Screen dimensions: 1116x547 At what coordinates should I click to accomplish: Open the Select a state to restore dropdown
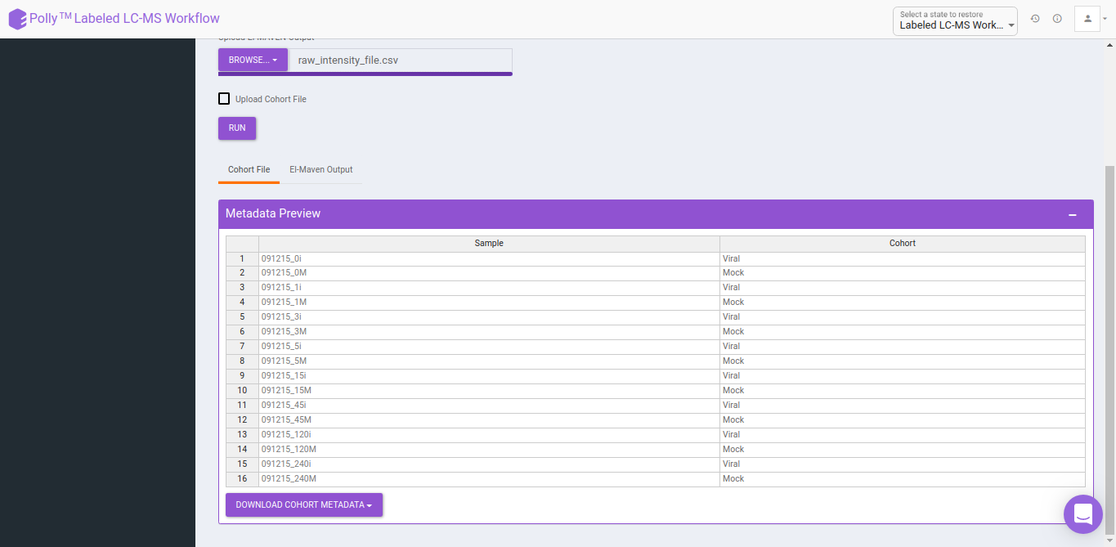(955, 21)
